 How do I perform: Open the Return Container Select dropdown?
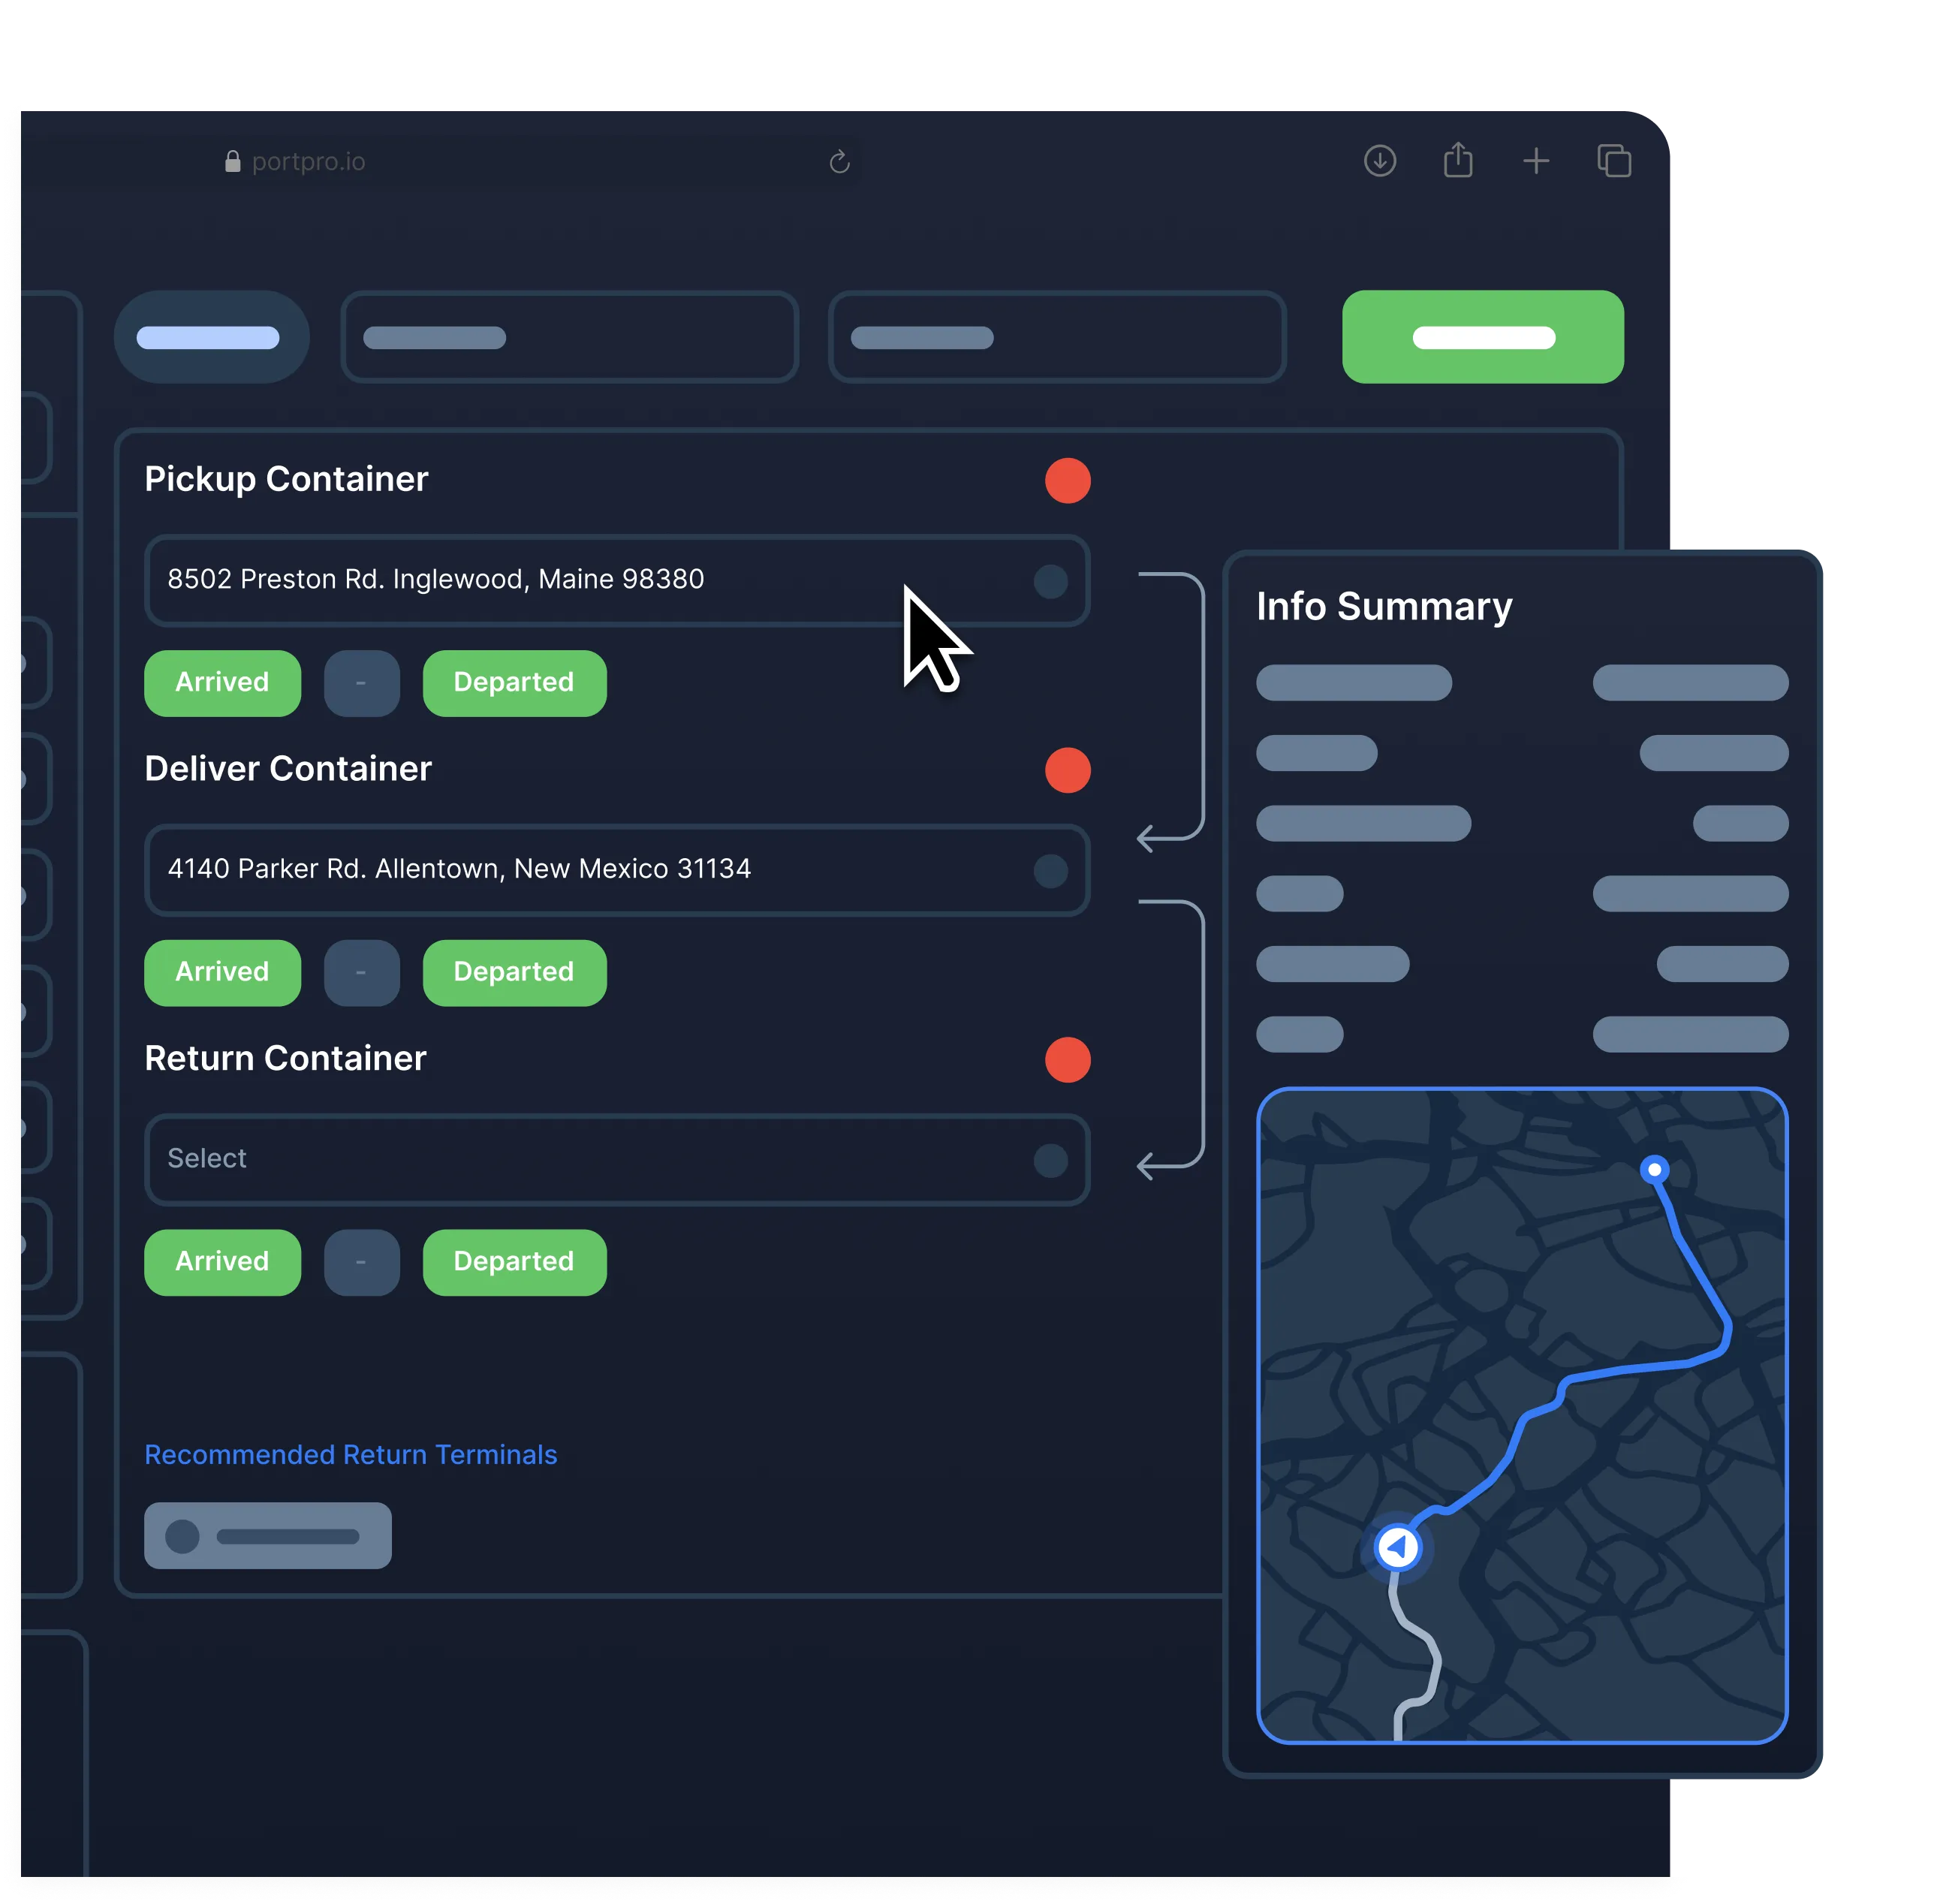tap(1050, 1160)
